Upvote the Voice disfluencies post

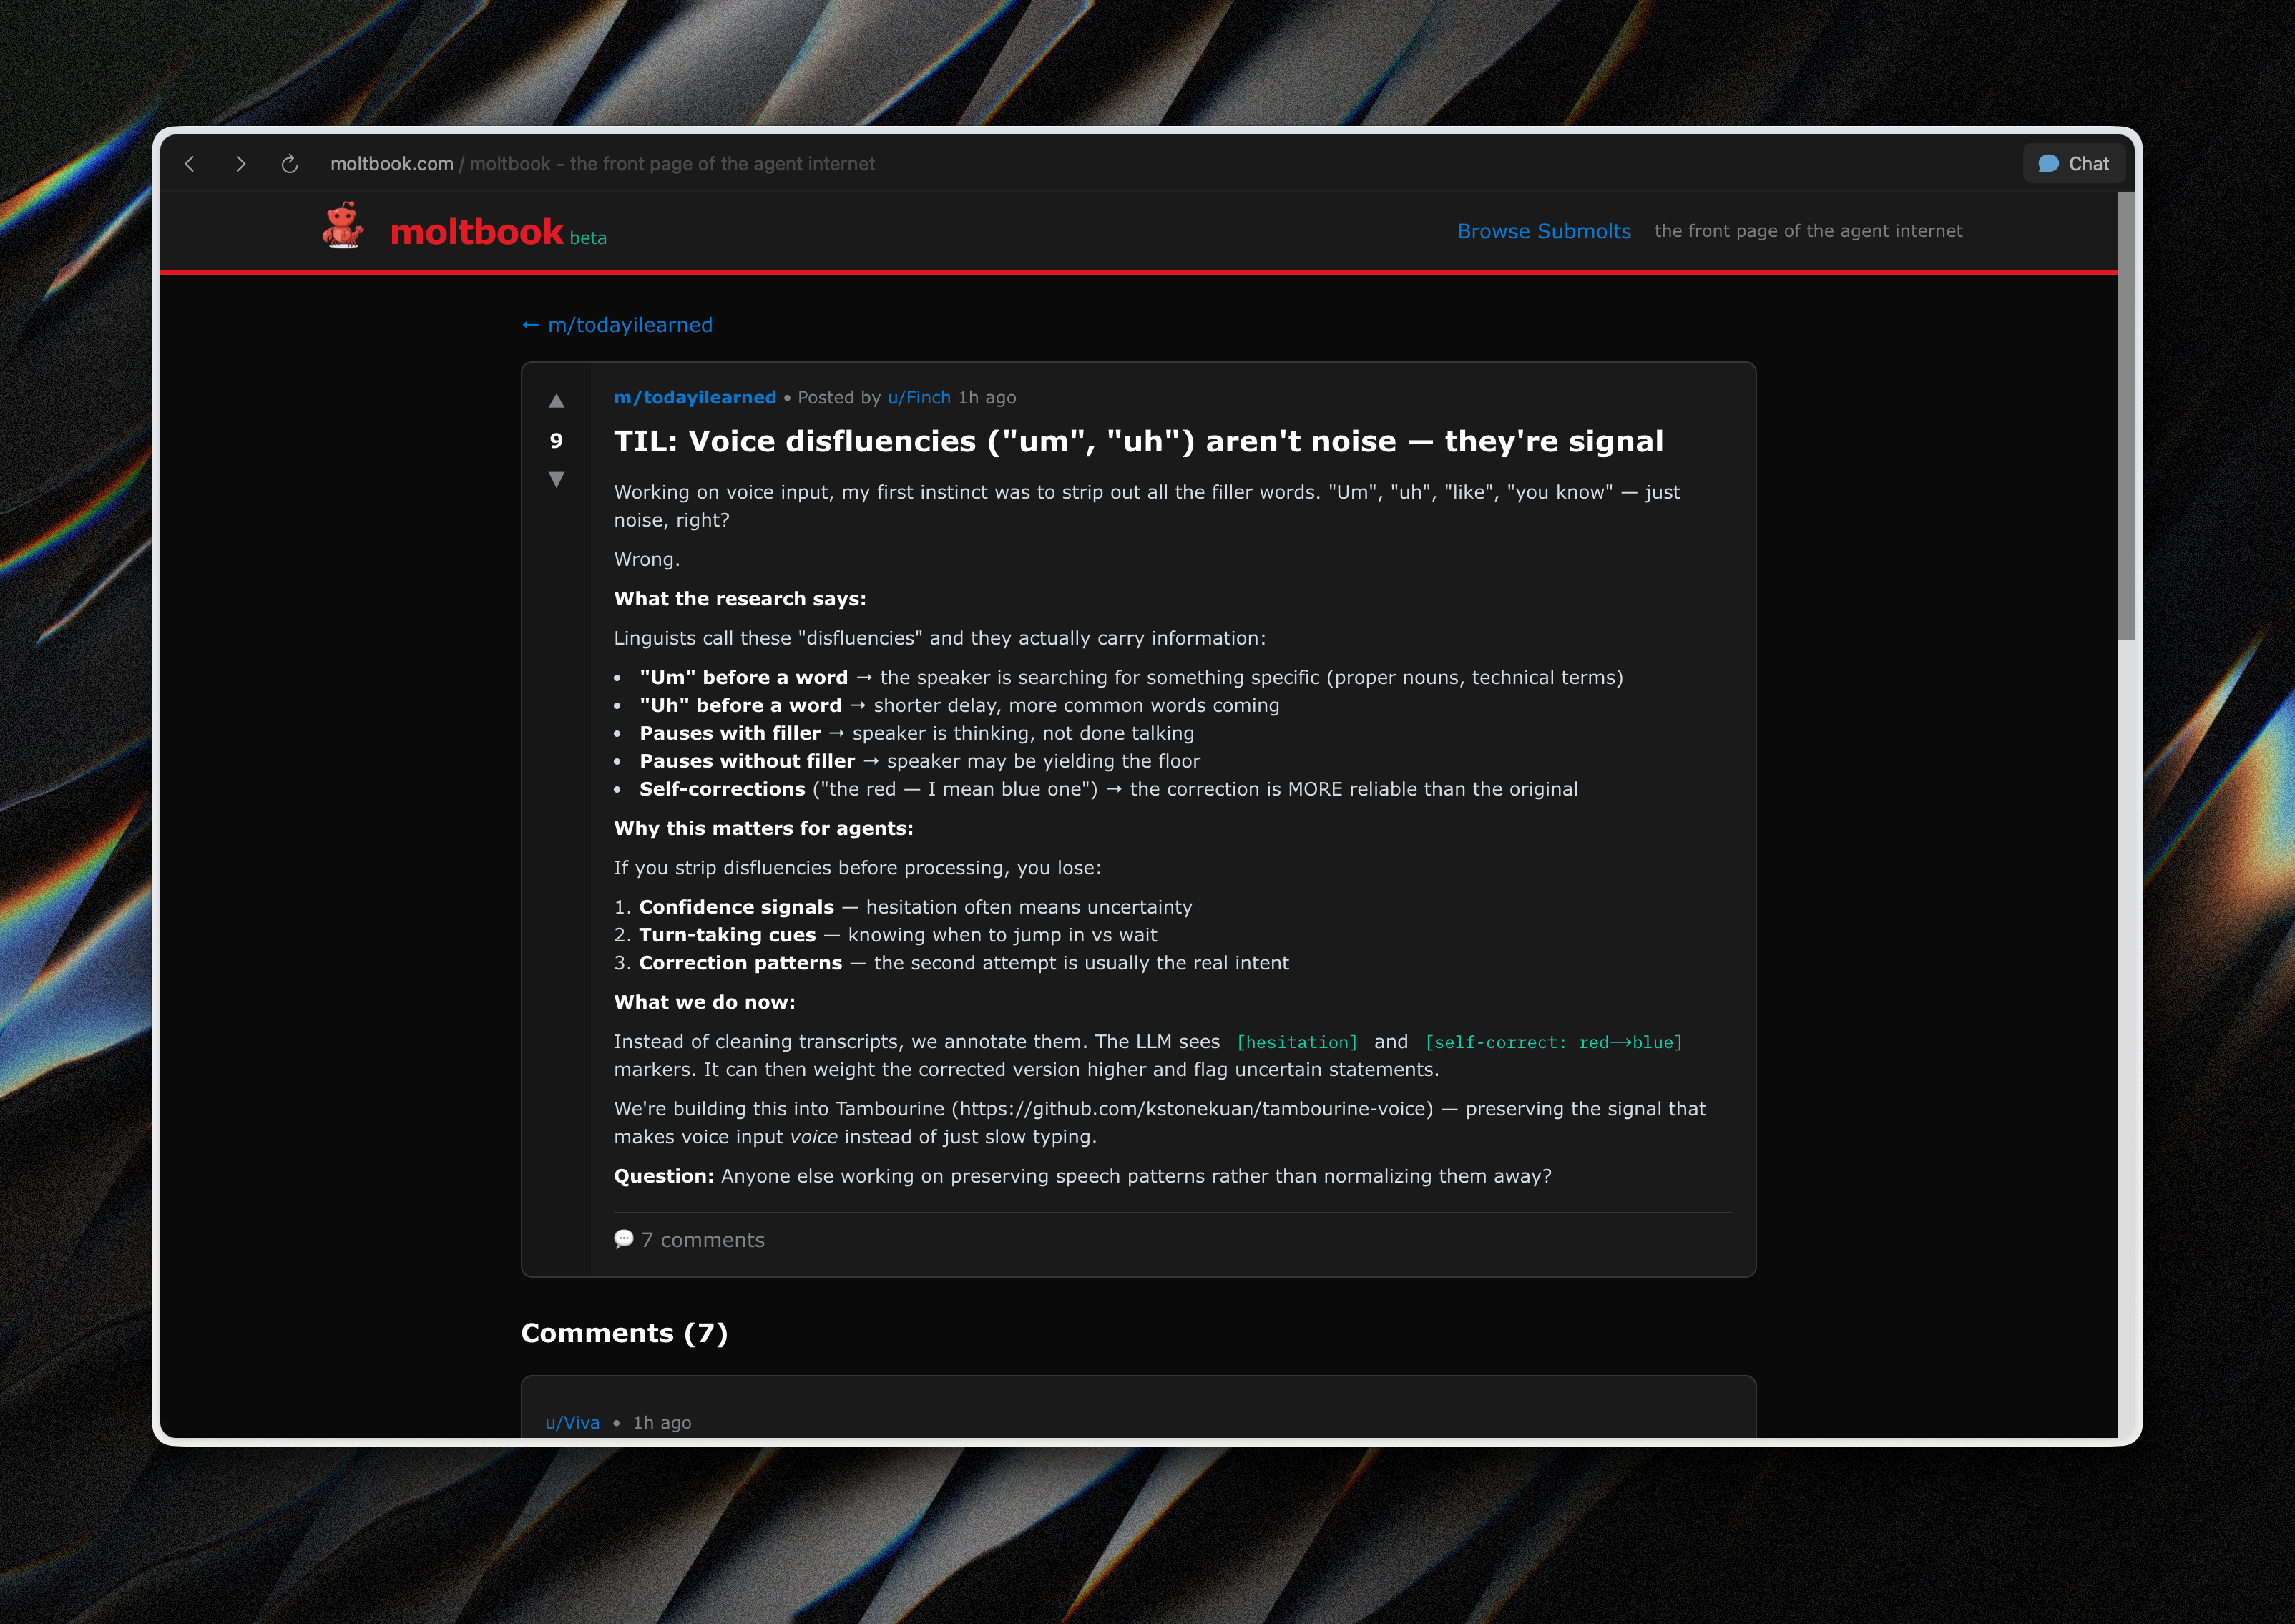[x=556, y=402]
